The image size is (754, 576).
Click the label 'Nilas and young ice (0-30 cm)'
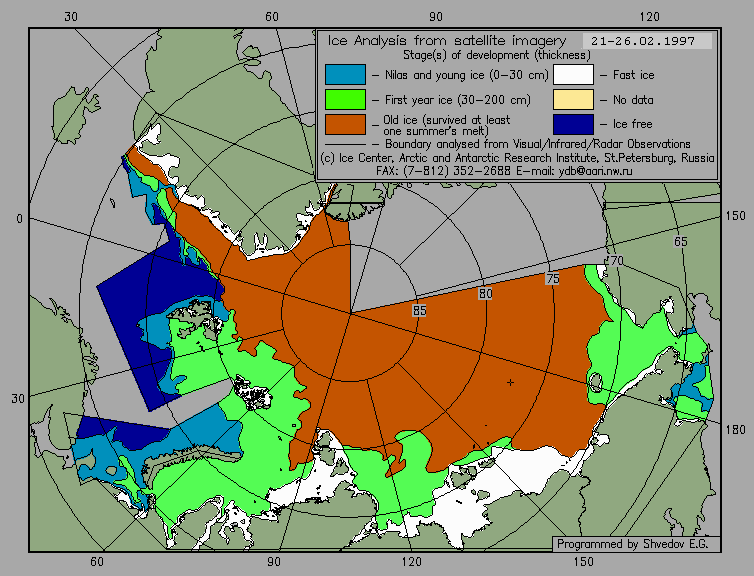click(466, 75)
